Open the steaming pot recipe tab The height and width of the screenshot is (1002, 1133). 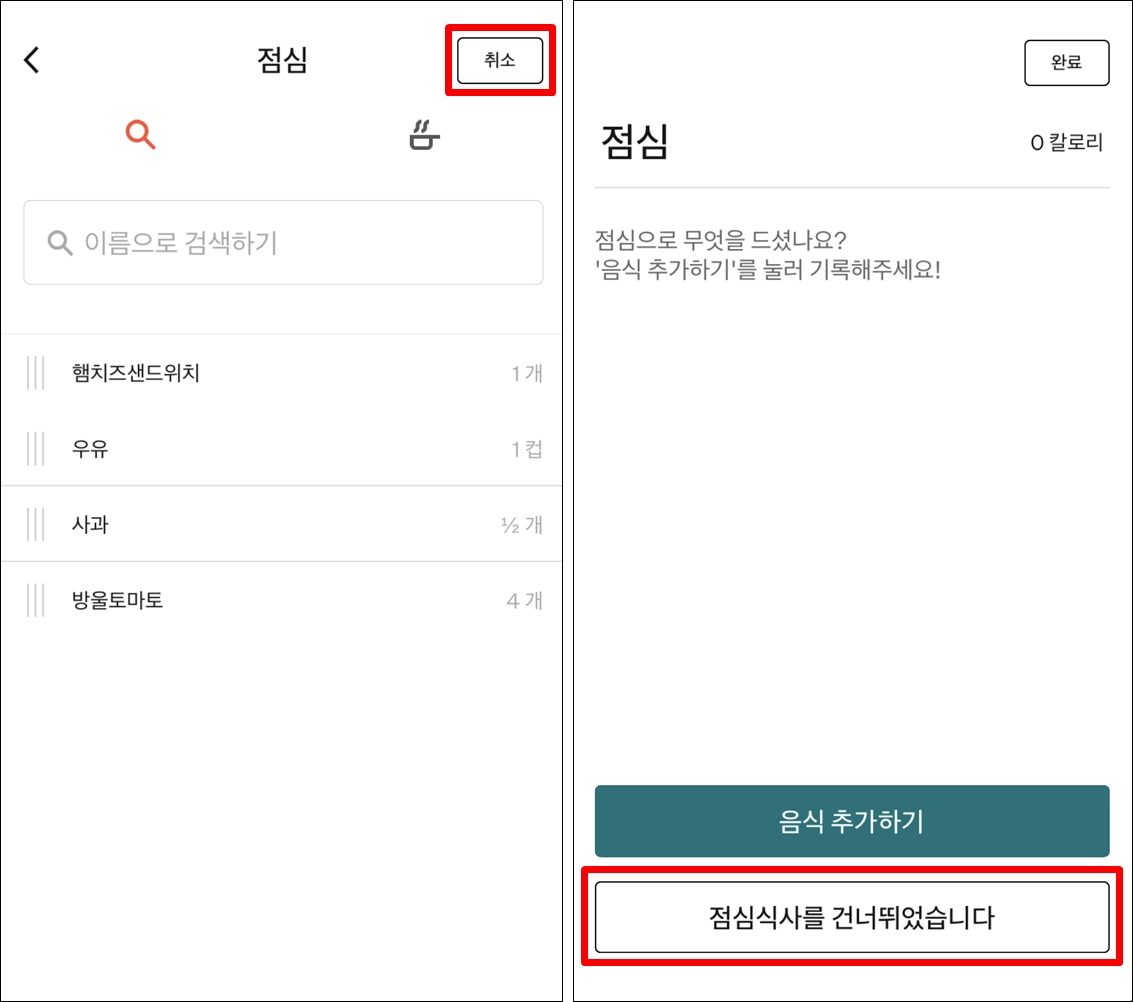coord(424,135)
